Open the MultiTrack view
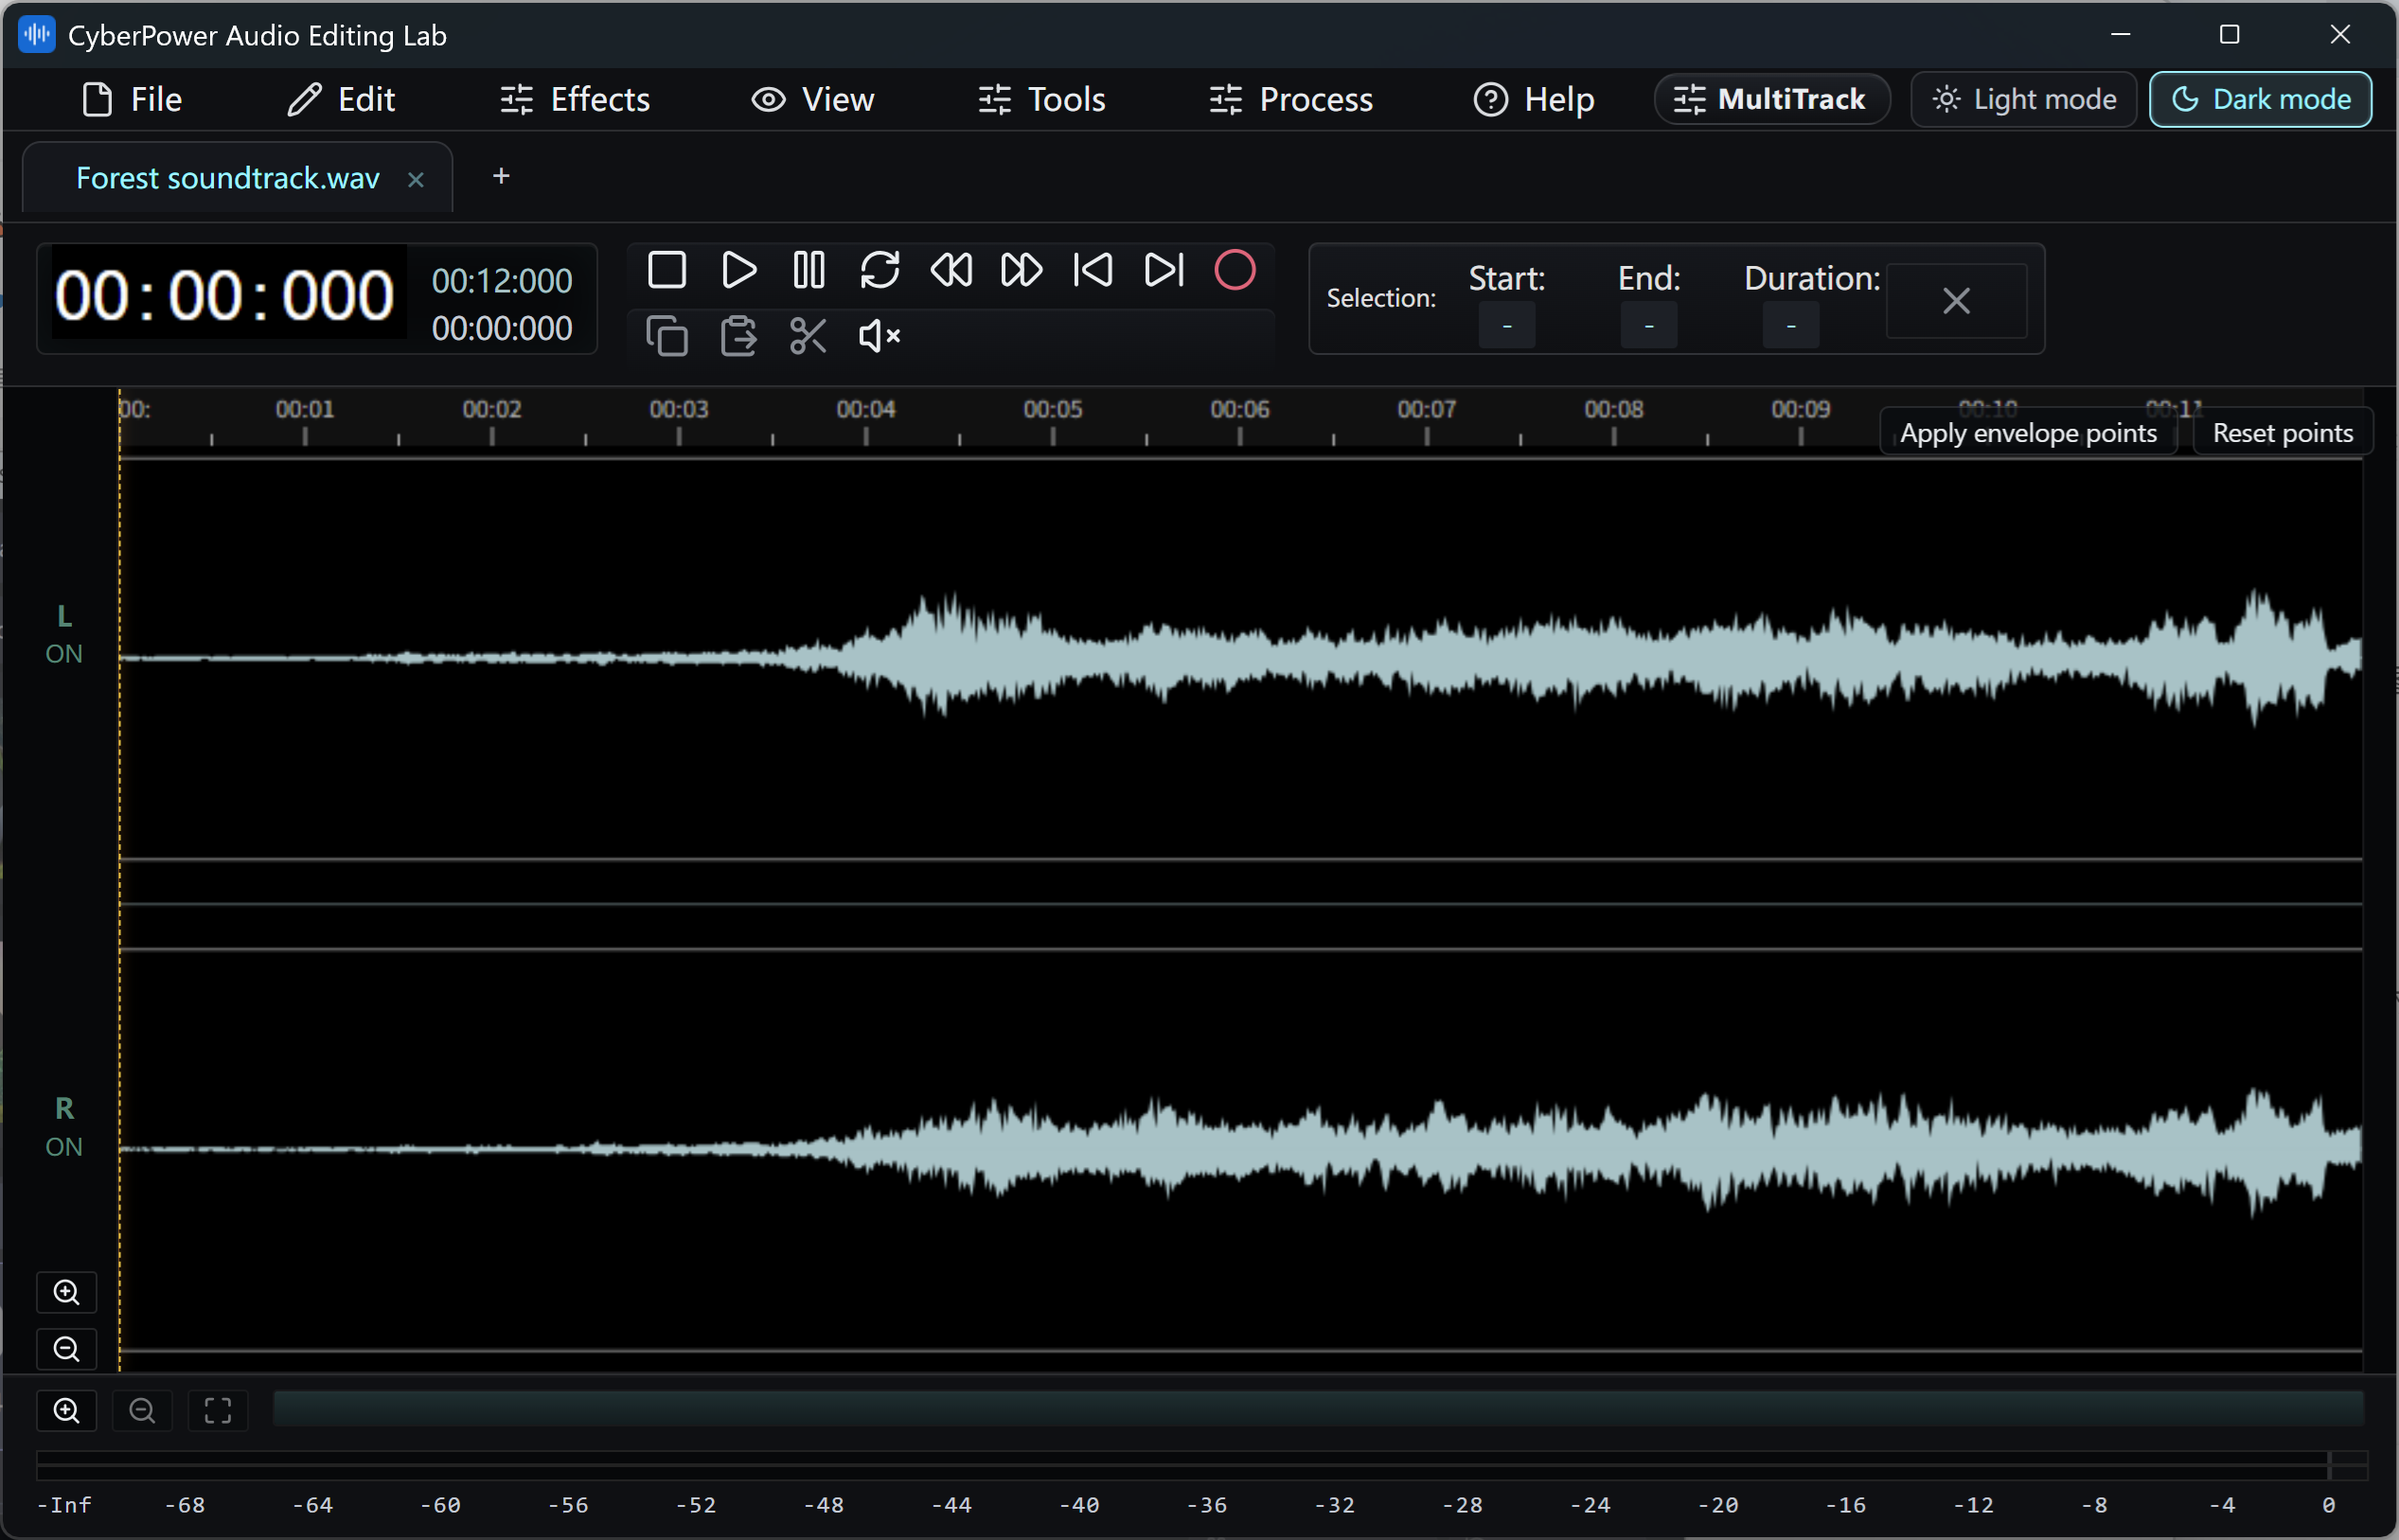Image resolution: width=2399 pixels, height=1540 pixels. (x=1772, y=99)
